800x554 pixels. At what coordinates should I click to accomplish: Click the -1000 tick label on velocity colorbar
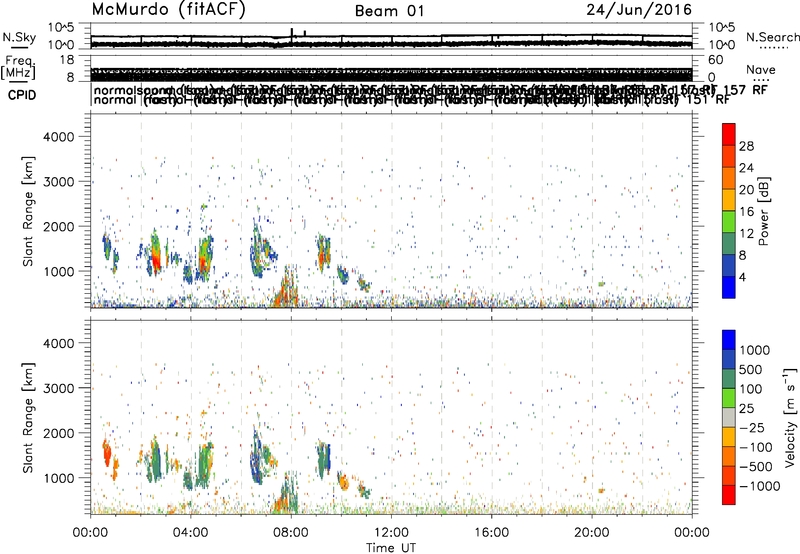[759, 486]
